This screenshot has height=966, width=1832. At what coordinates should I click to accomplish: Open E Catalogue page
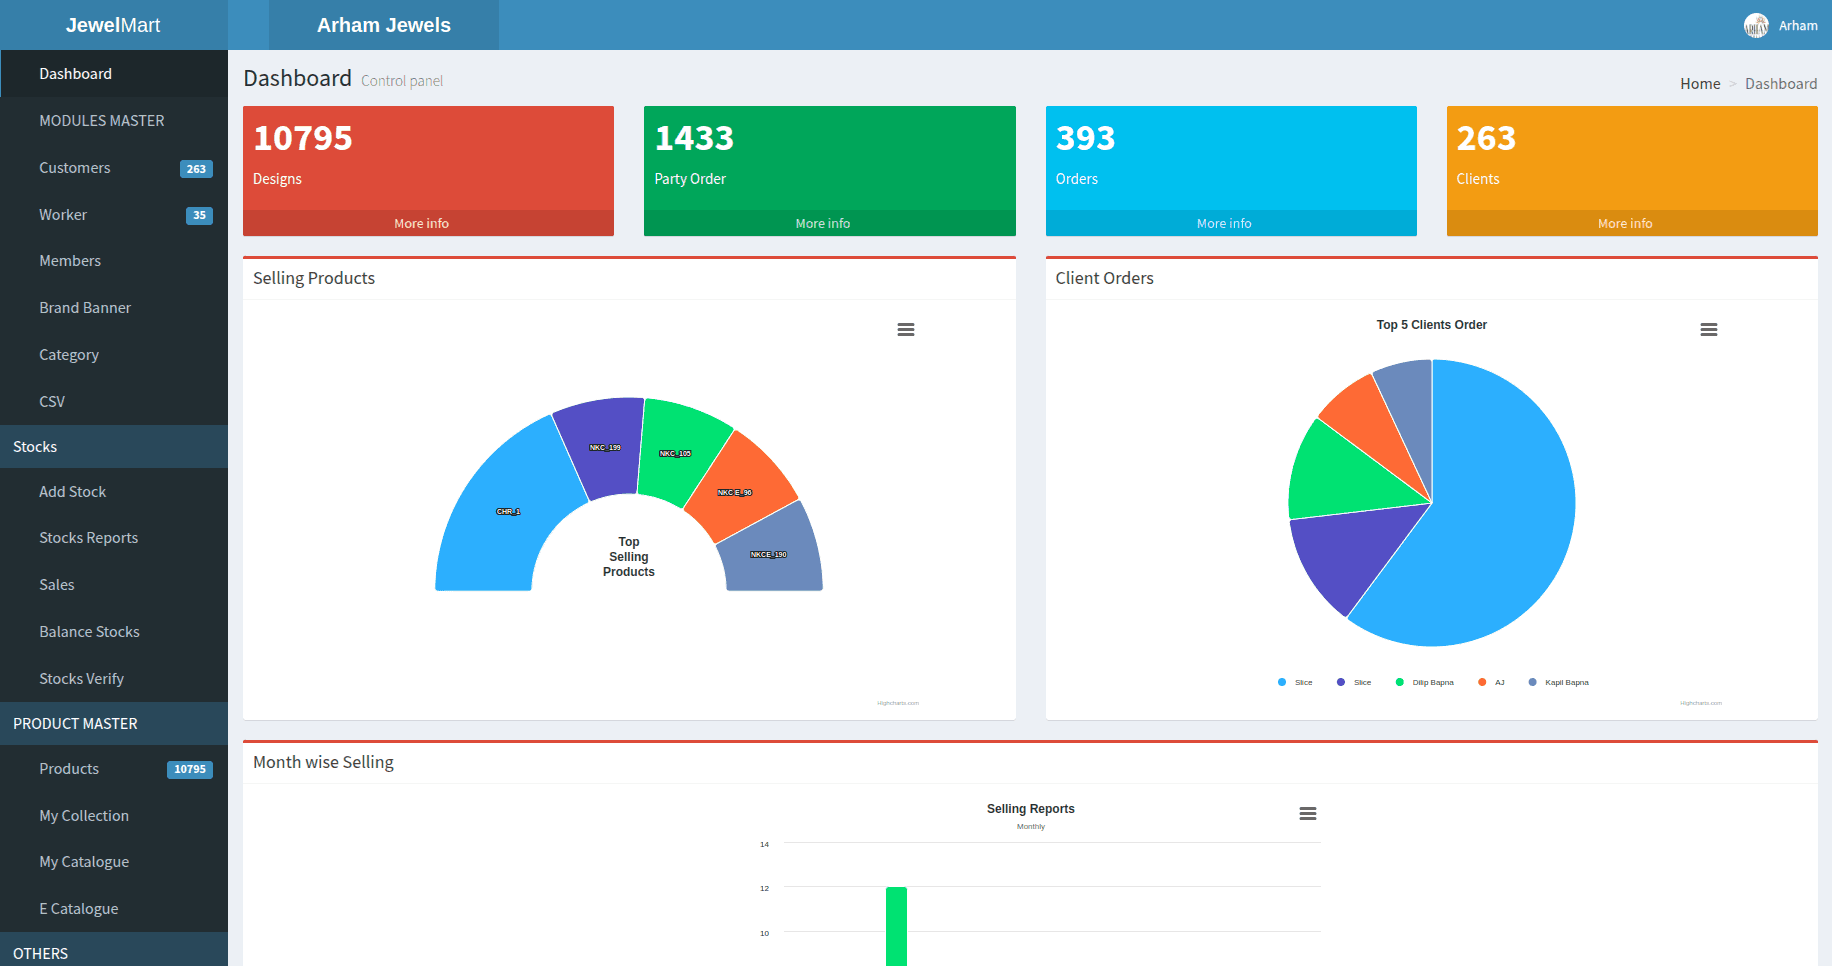(x=114, y=909)
